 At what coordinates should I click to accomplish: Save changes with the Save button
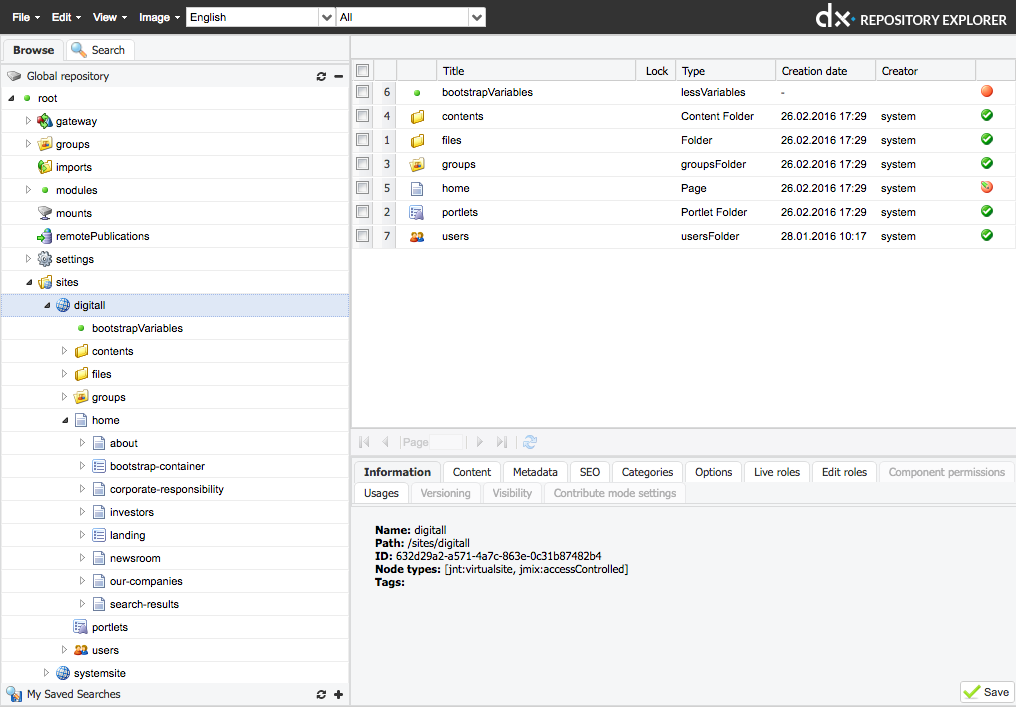click(986, 692)
